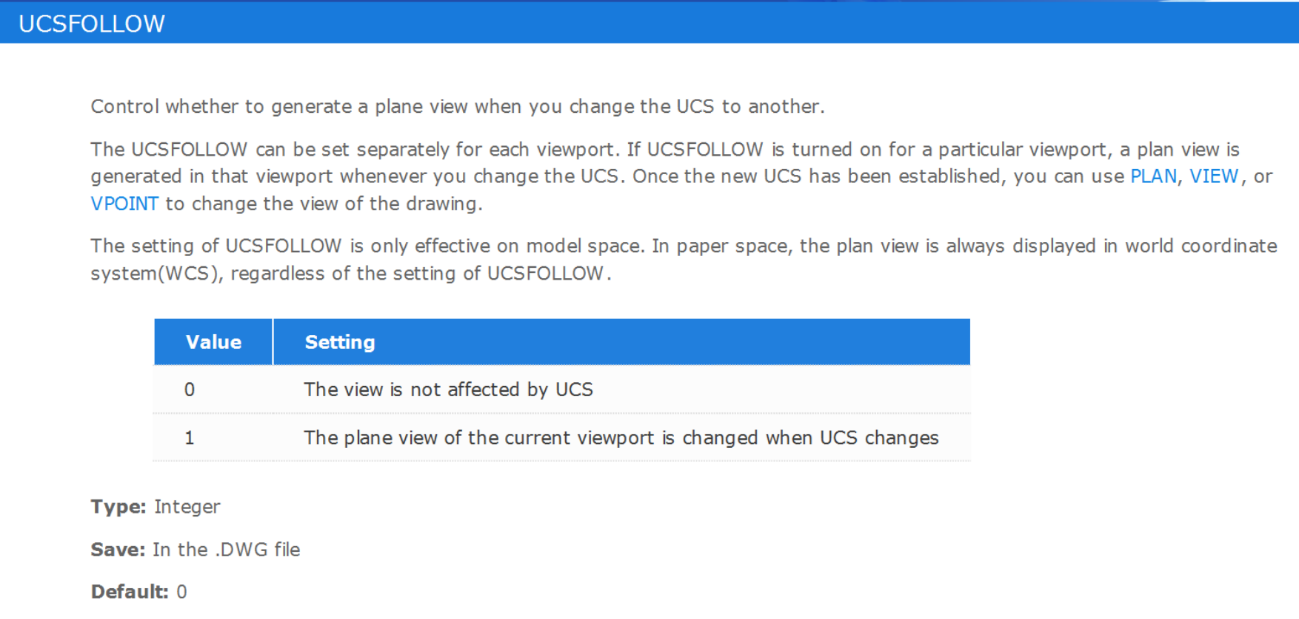Viewport: 1299px width, 619px height.
Task: Click the blue header bar beside UCSFOLLOW
Action: pos(730,24)
